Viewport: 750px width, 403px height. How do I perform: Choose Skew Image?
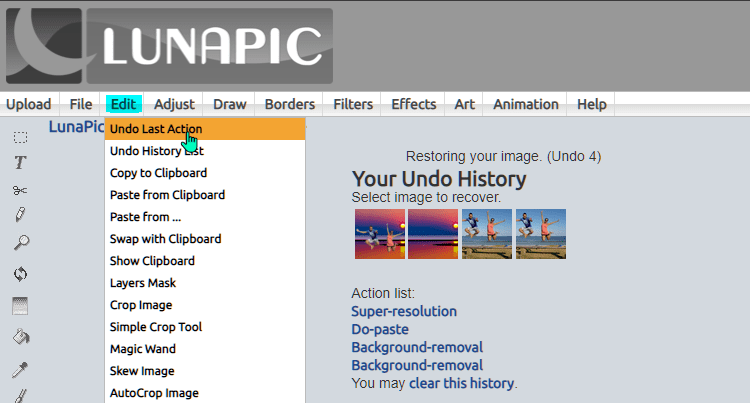[x=205, y=371]
